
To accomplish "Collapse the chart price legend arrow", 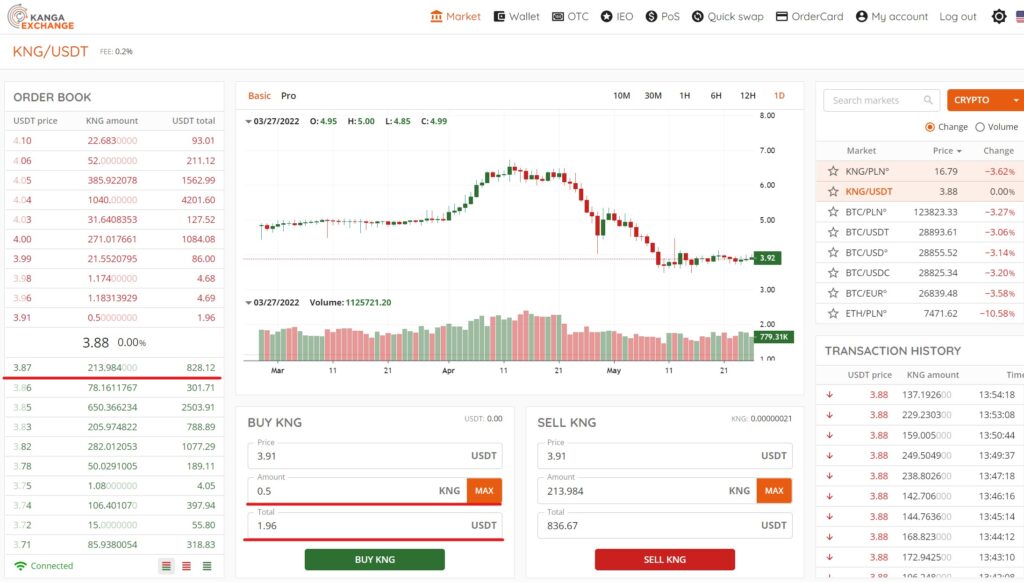I will (248, 121).
